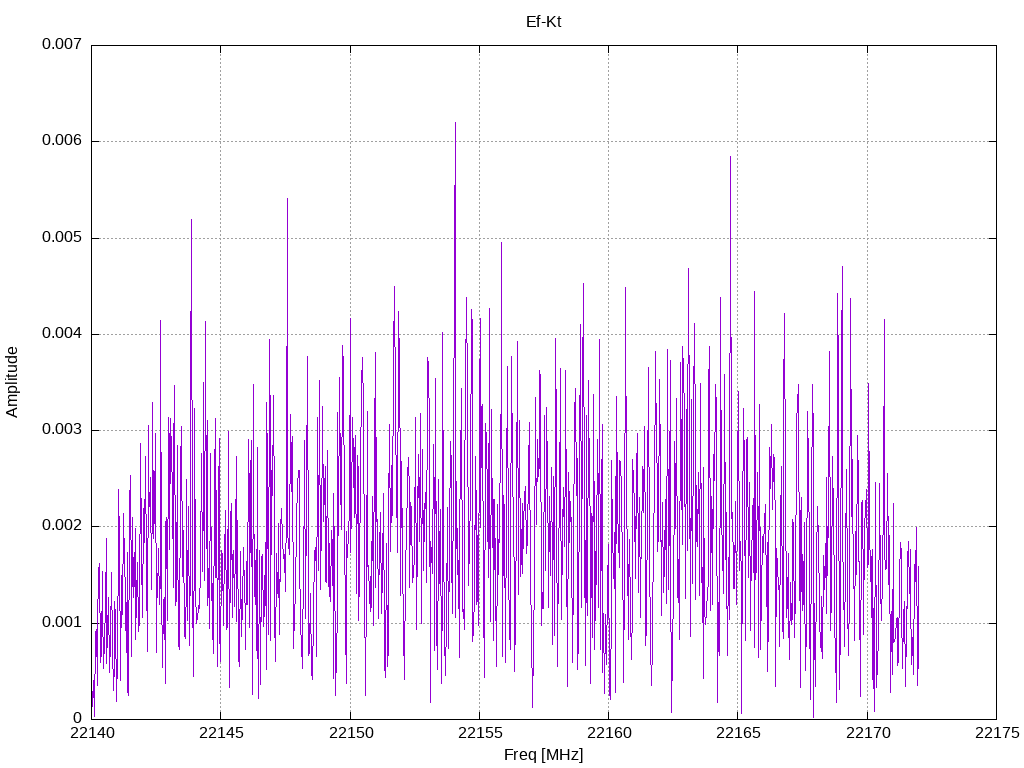Click the y-axis tick label "0.006"
The image size is (1024, 768).
(x=62, y=140)
